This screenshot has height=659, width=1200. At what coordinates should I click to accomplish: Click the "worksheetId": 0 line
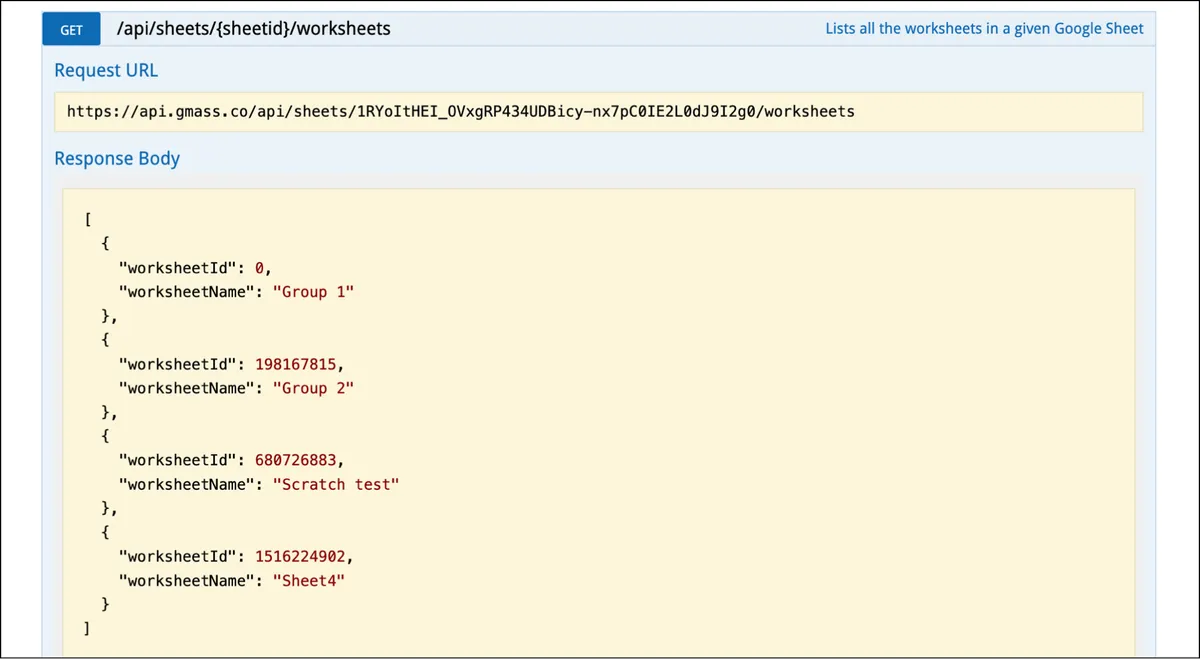(195, 268)
